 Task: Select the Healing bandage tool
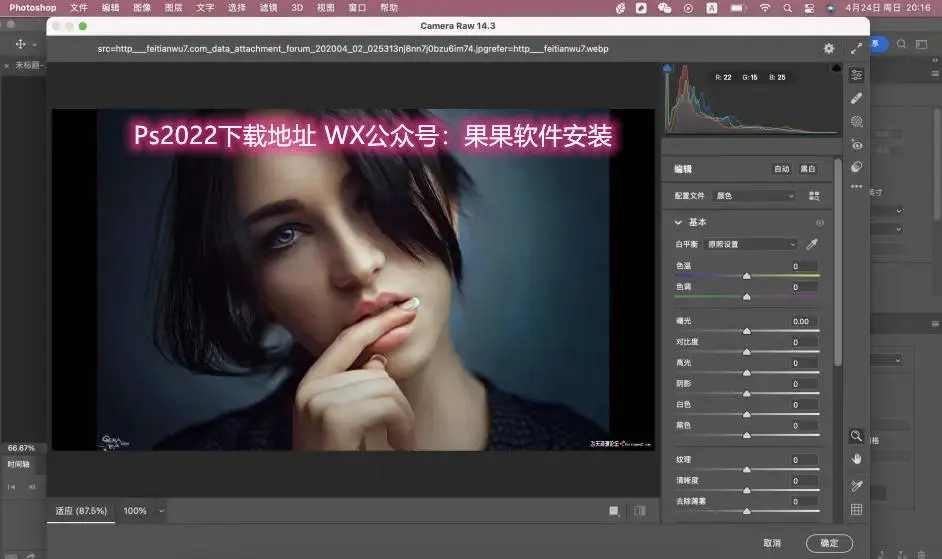[857, 99]
